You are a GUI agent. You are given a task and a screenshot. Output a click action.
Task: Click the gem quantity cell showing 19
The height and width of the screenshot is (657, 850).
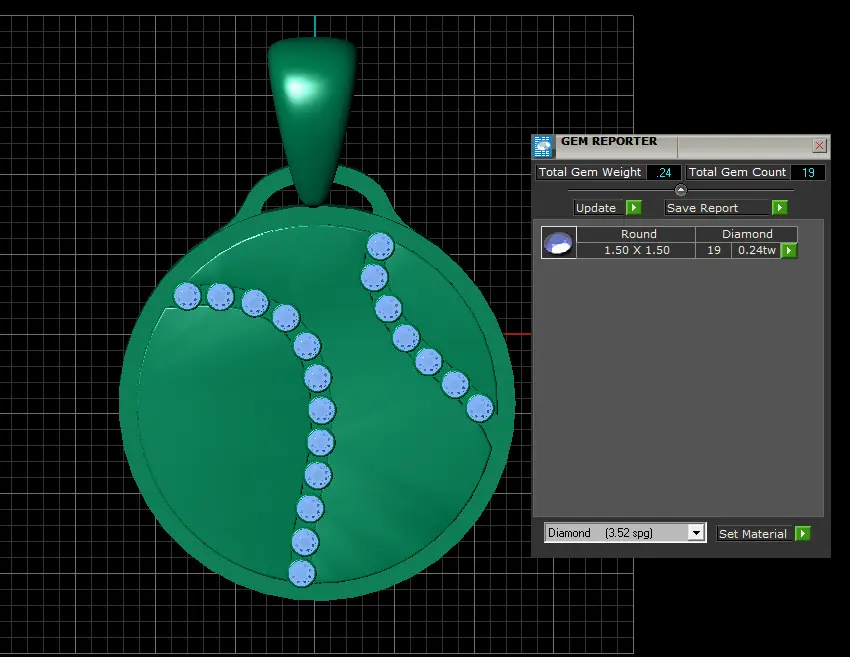tap(714, 250)
